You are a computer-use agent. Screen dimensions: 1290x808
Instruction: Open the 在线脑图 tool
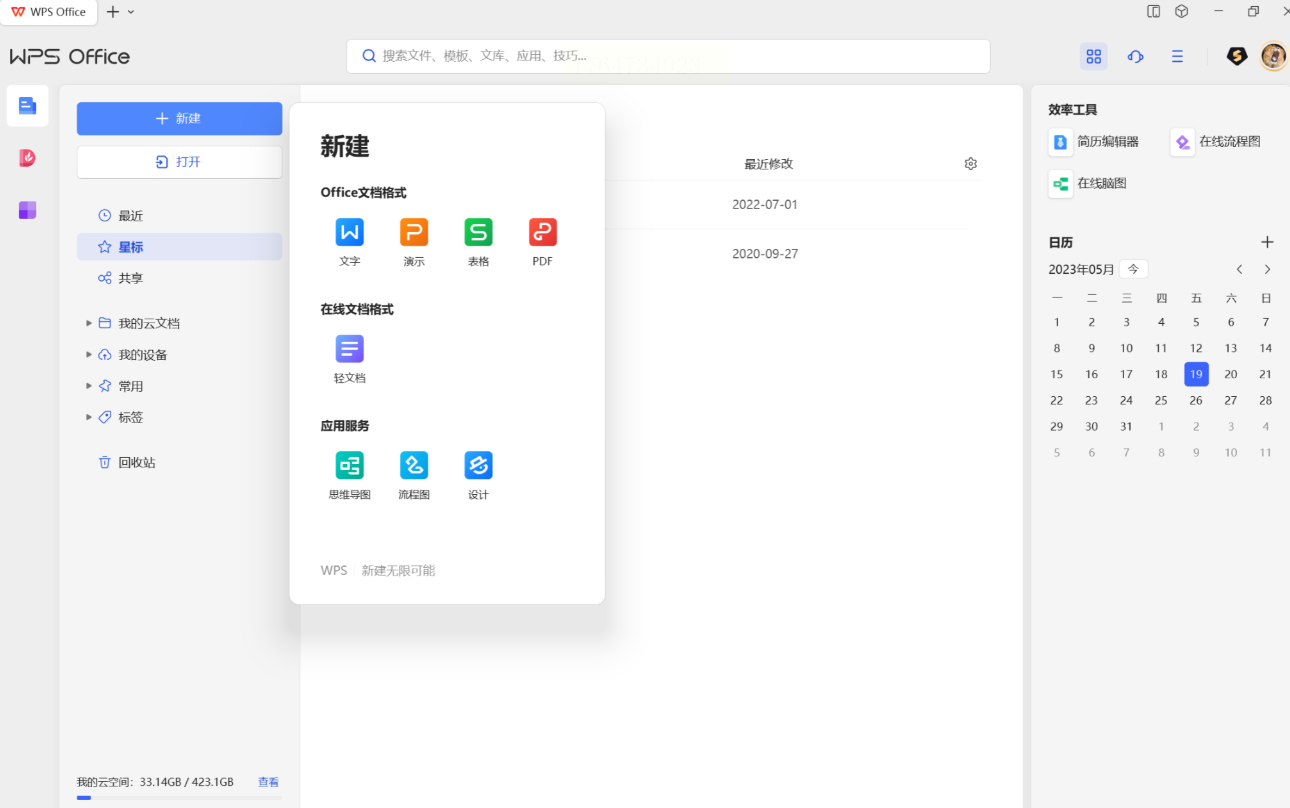point(1088,184)
